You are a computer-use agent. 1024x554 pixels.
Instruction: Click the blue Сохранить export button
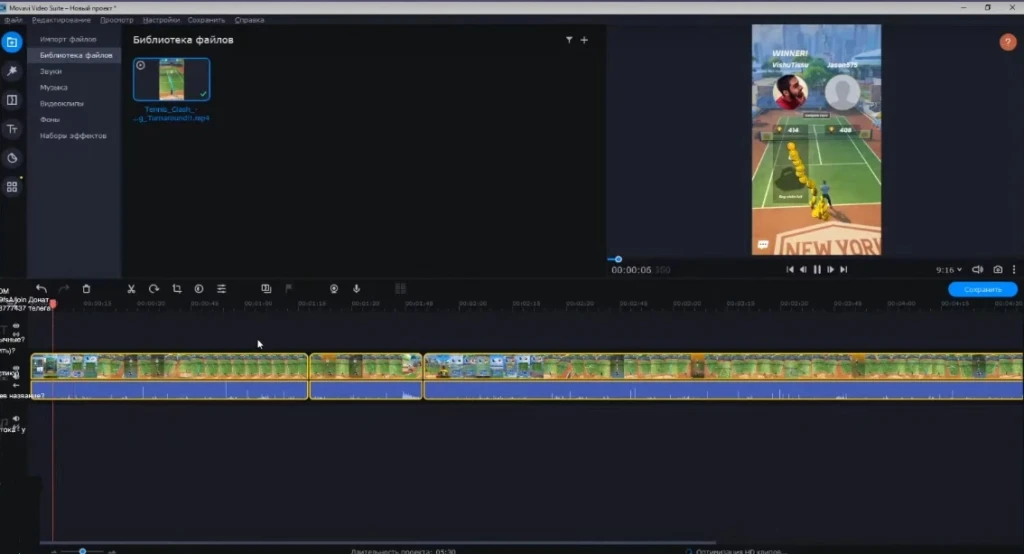pyautogui.click(x=982, y=289)
